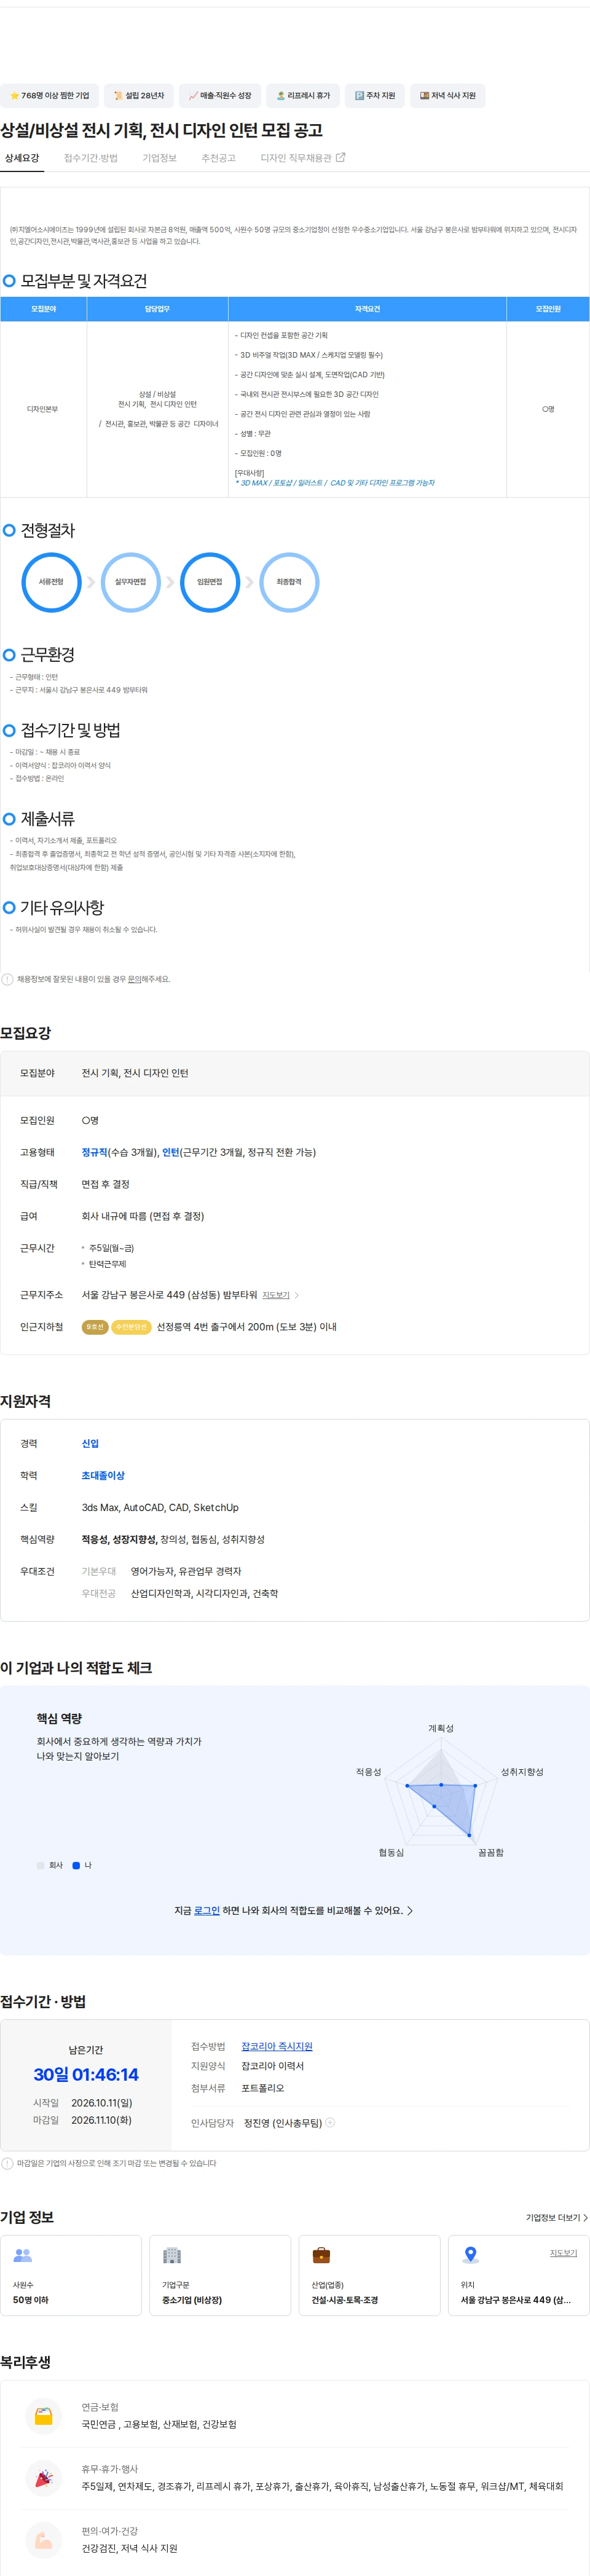Image resolution: width=590 pixels, height=2576 pixels.
Task: Switch to the 기업정보 tab
Action: coord(159,158)
